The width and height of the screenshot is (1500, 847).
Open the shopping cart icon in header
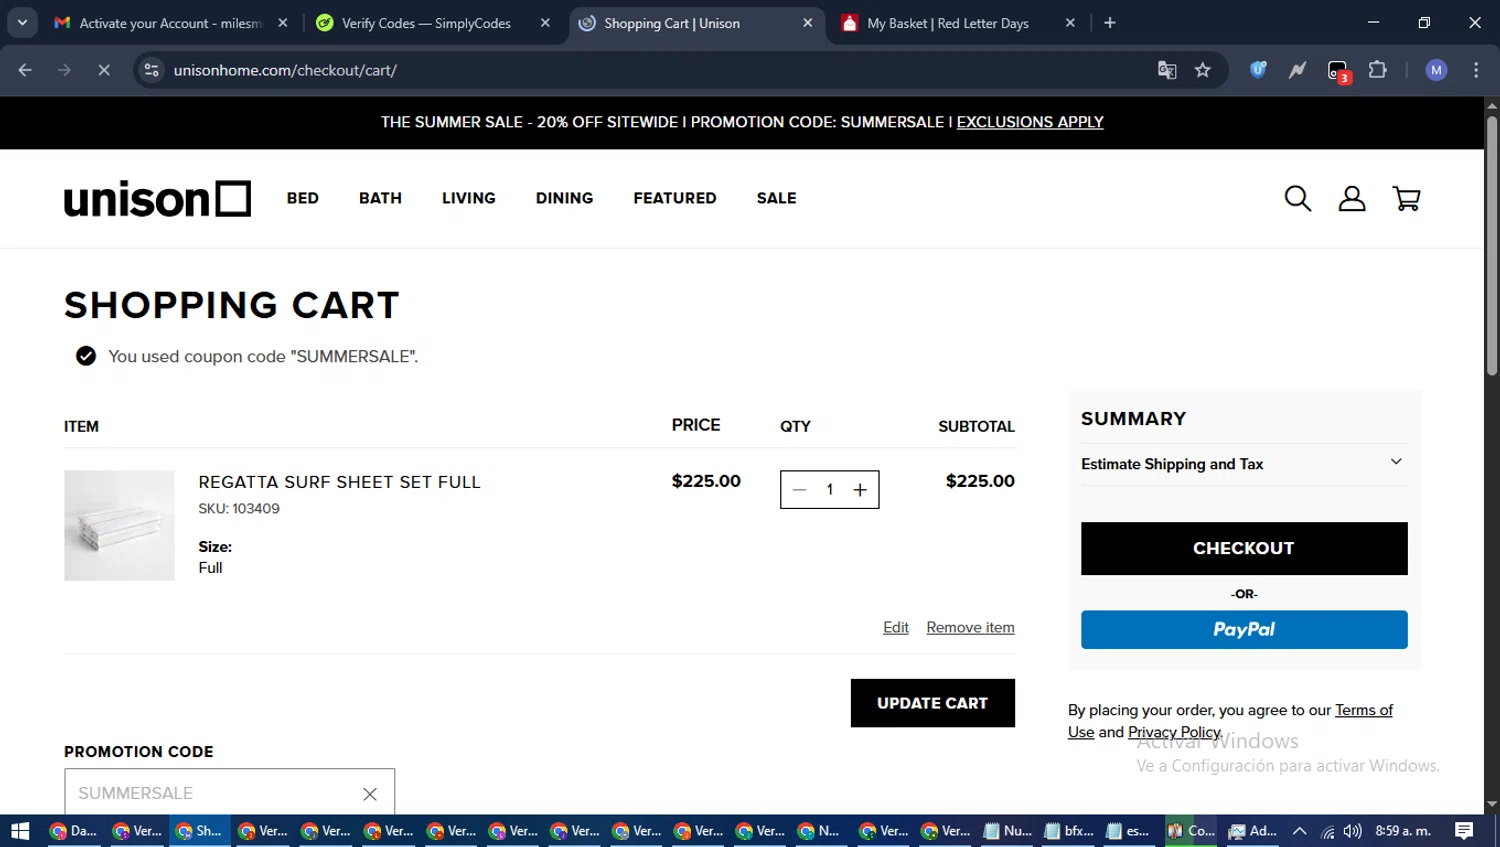(x=1406, y=198)
